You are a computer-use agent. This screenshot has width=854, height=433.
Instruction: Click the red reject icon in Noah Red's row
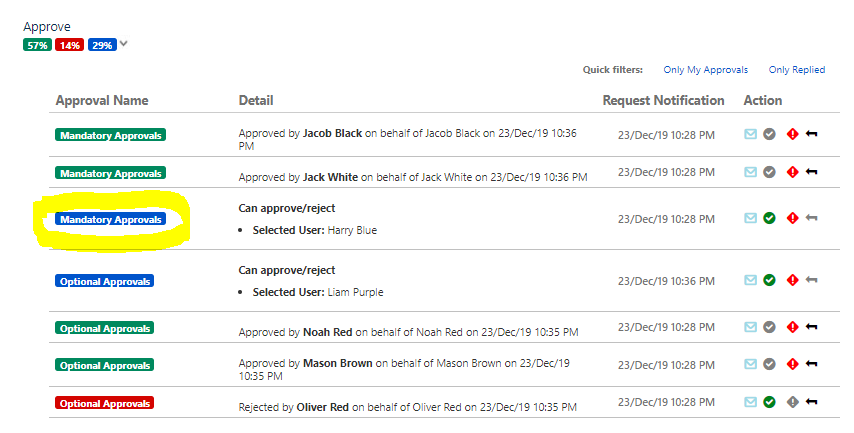[792, 327]
